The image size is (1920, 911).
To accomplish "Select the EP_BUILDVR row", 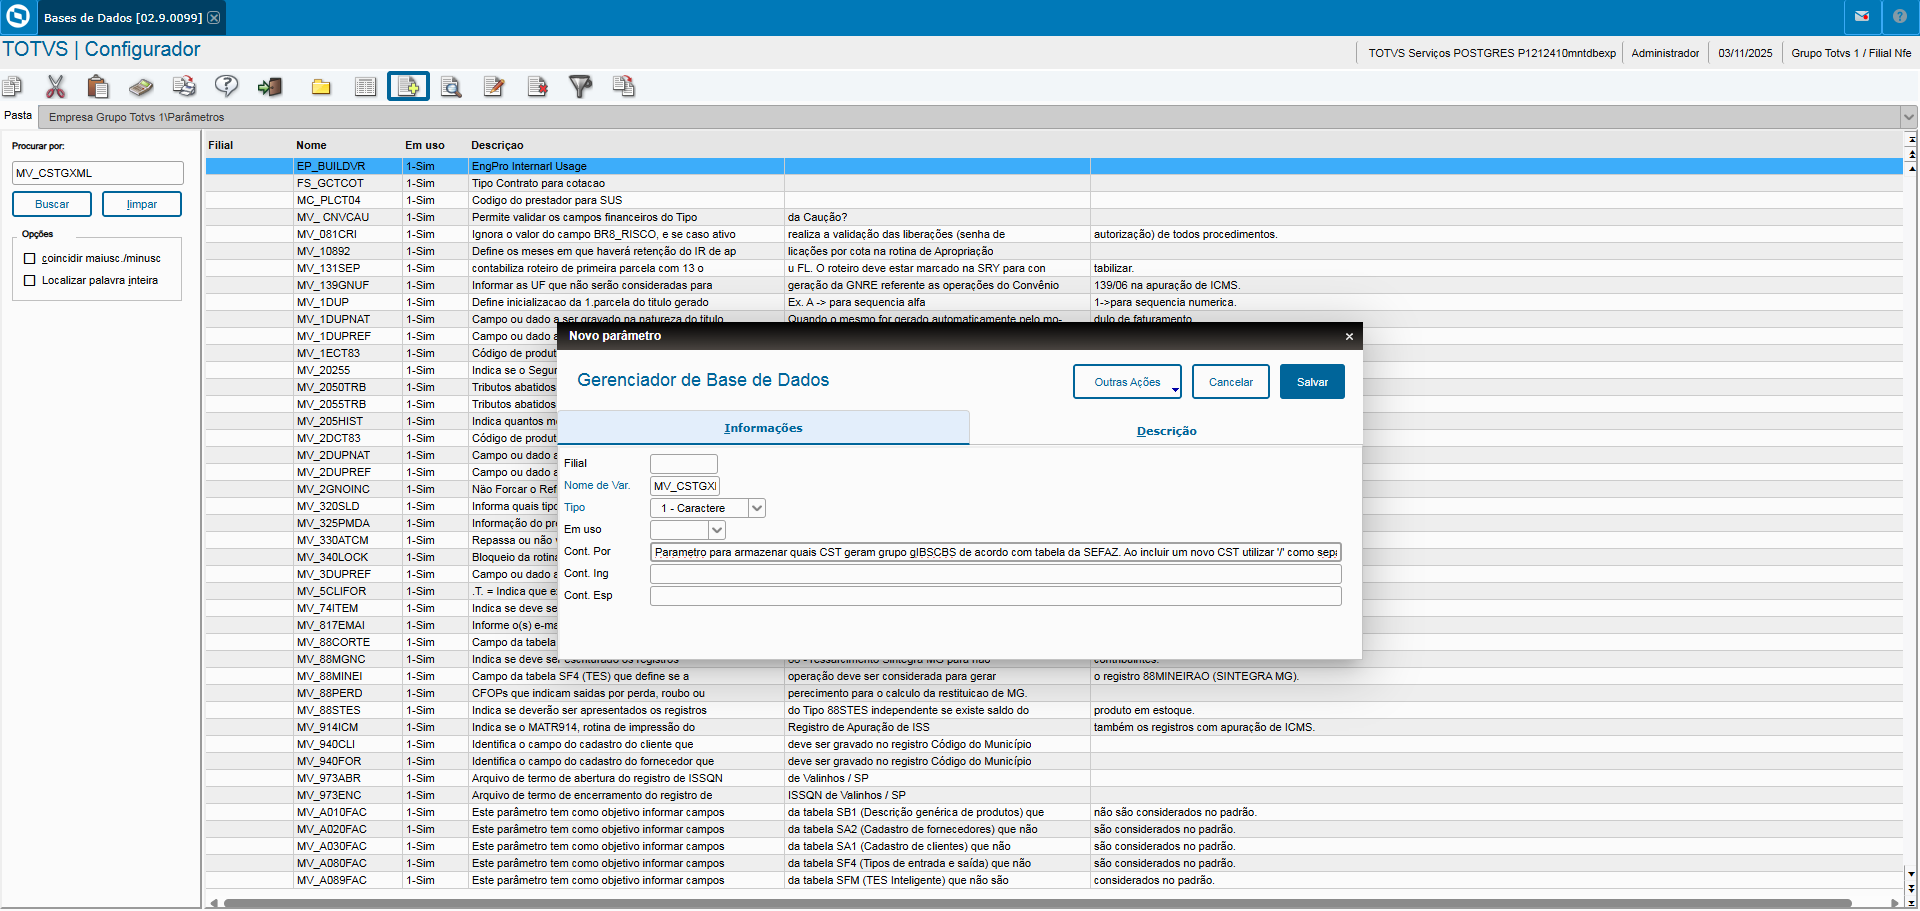I will [x=1054, y=166].
